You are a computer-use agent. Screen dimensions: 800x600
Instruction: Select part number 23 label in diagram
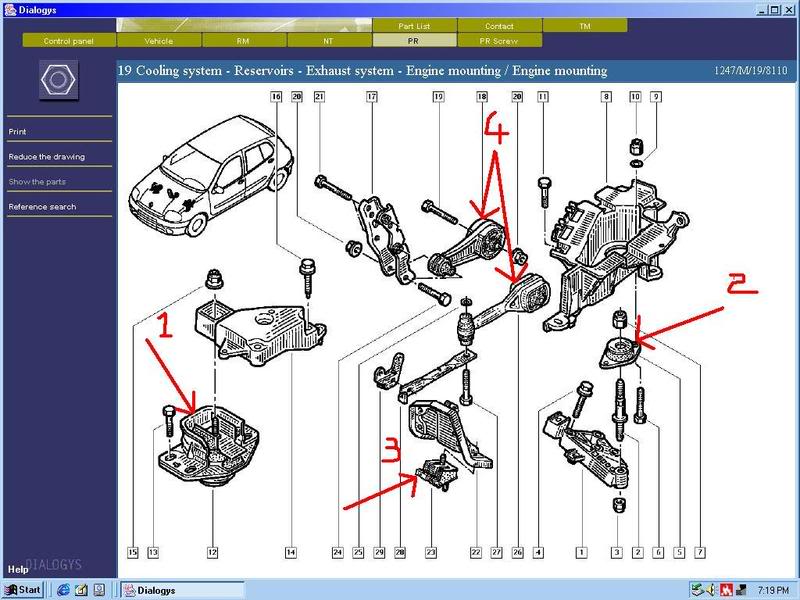click(431, 552)
